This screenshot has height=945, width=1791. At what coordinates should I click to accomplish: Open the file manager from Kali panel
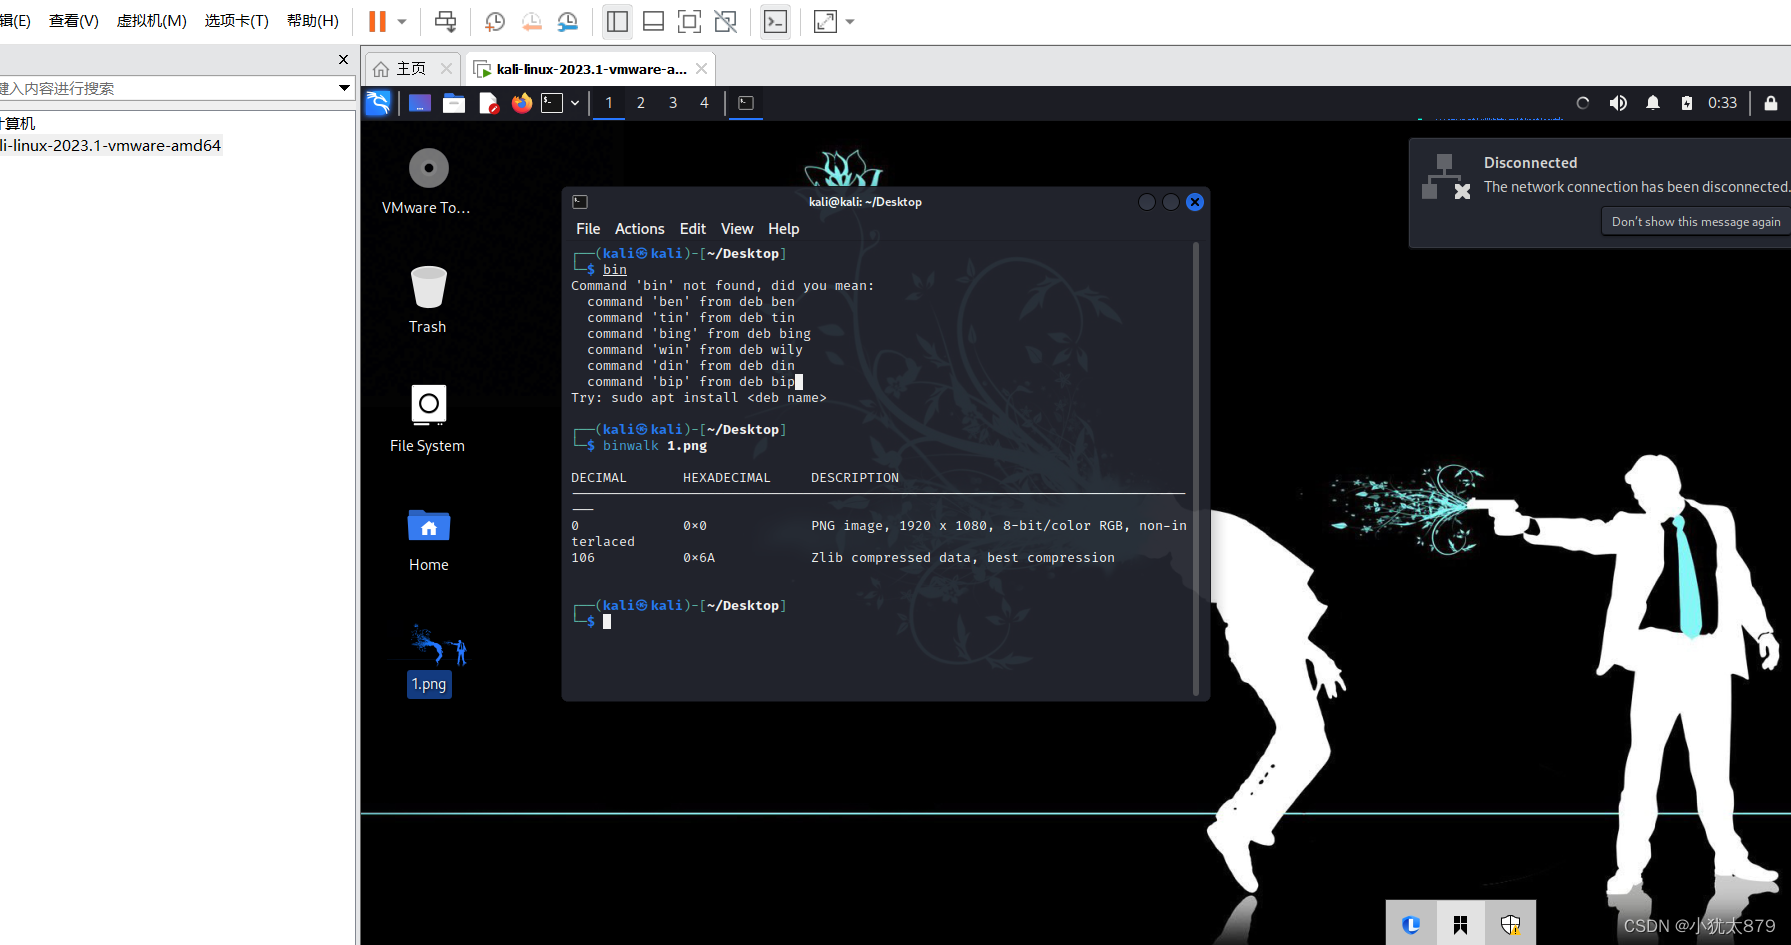click(x=454, y=103)
